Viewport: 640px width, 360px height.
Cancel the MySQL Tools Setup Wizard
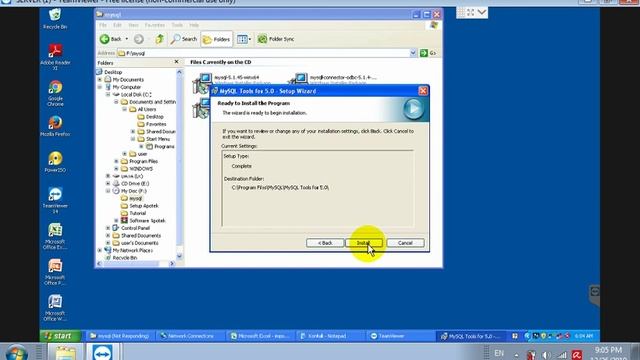(405, 243)
